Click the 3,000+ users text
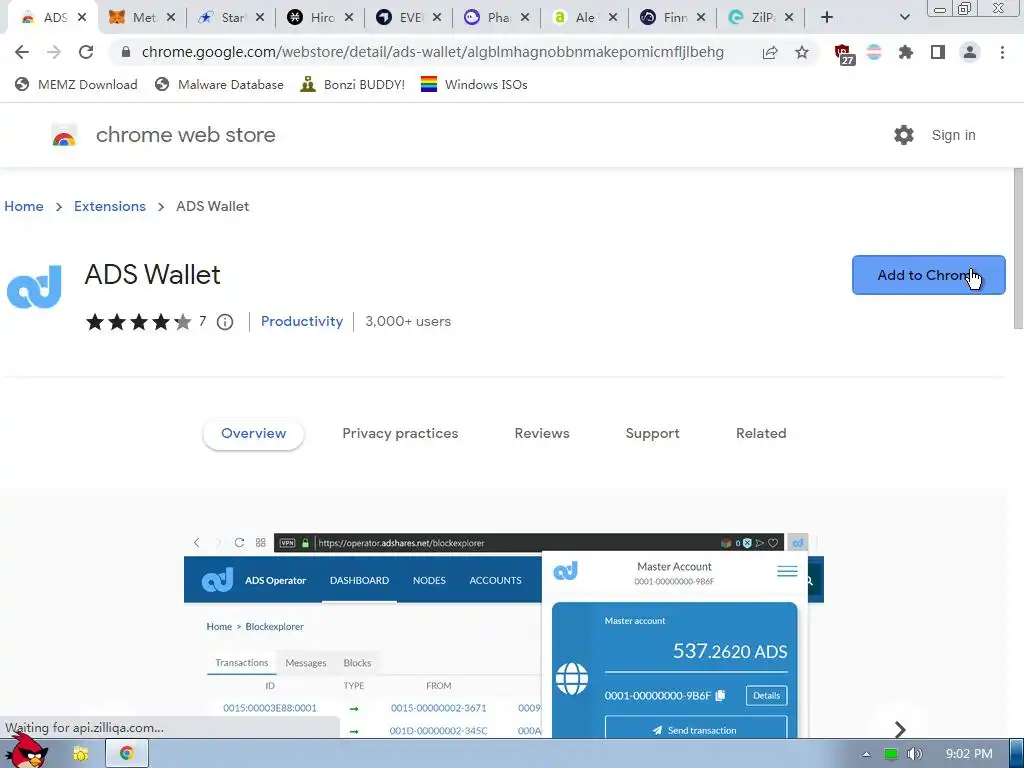This screenshot has height=768, width=1024. tap(408, 321)
